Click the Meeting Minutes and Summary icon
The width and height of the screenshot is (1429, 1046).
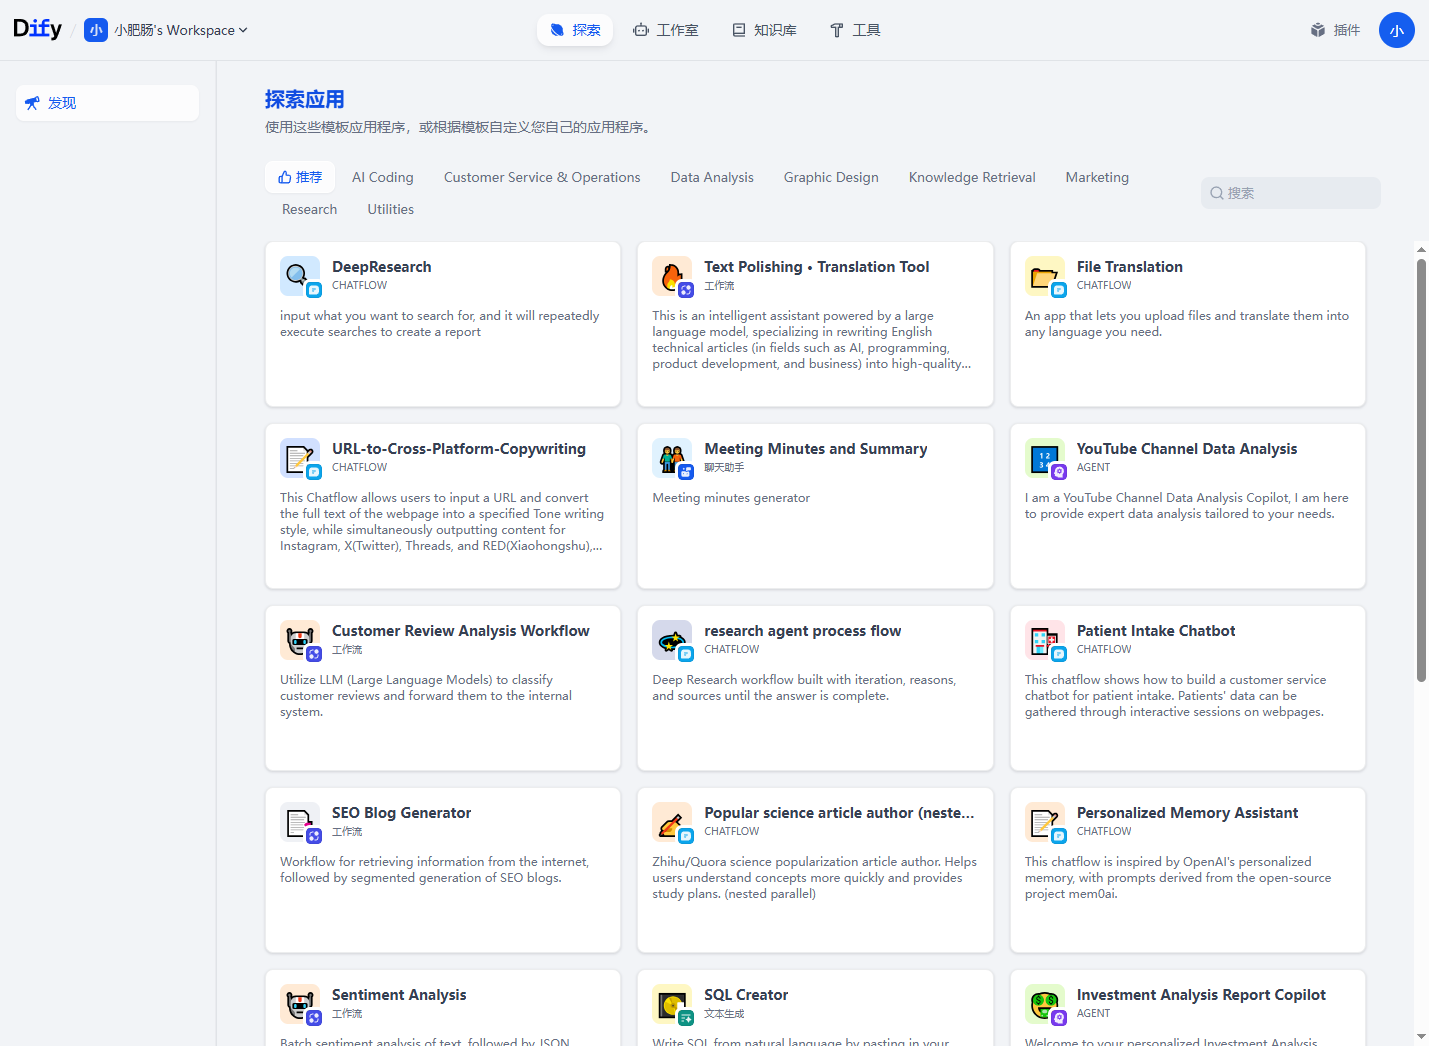click(672, 458)
